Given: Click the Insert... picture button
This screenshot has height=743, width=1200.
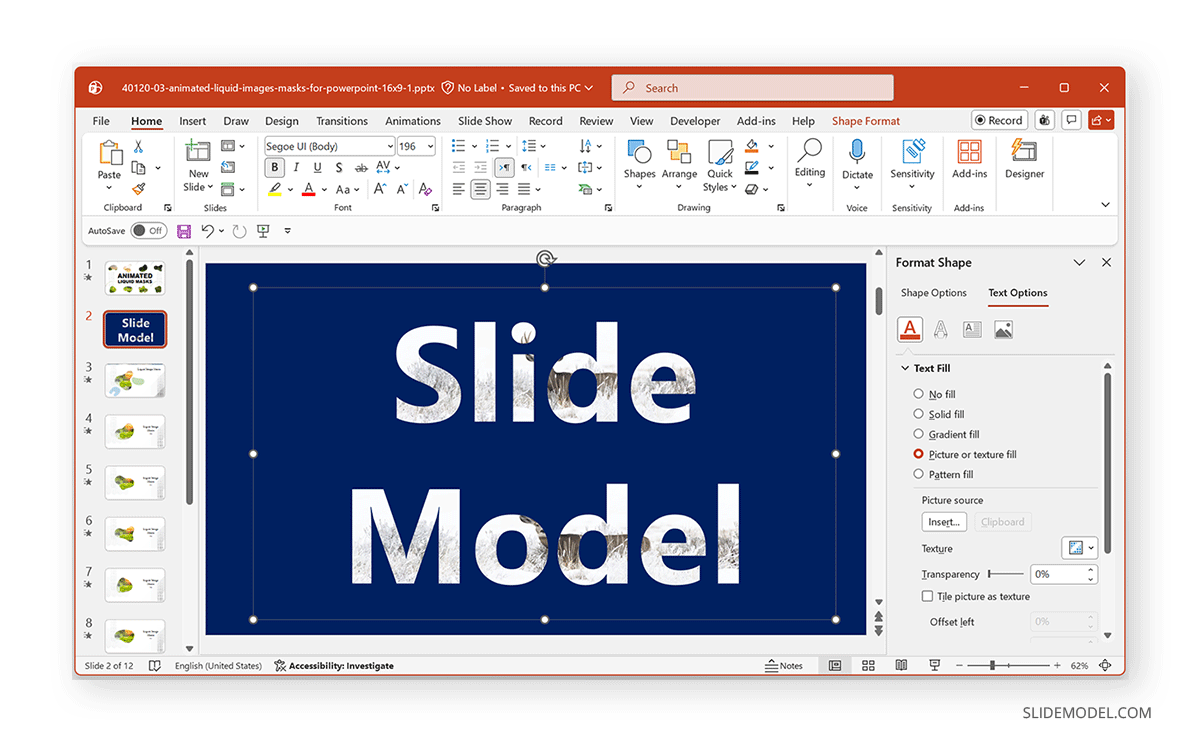Looking at the screenshot, I should [944, 522].
